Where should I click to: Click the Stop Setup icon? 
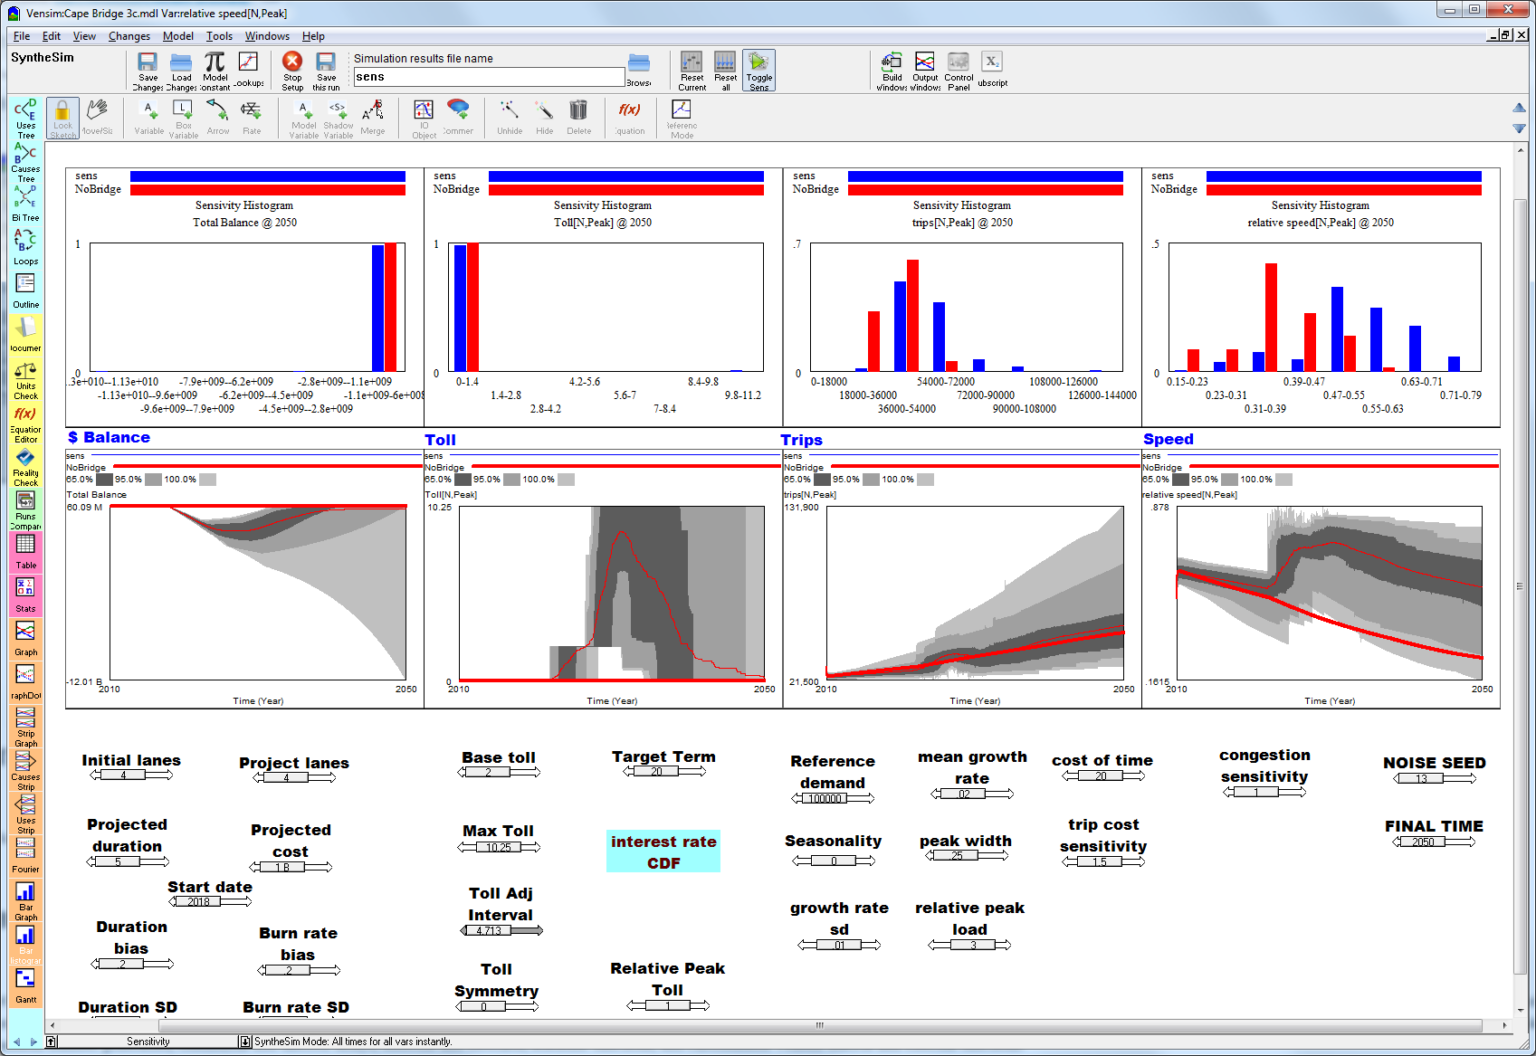click(292, 71)
